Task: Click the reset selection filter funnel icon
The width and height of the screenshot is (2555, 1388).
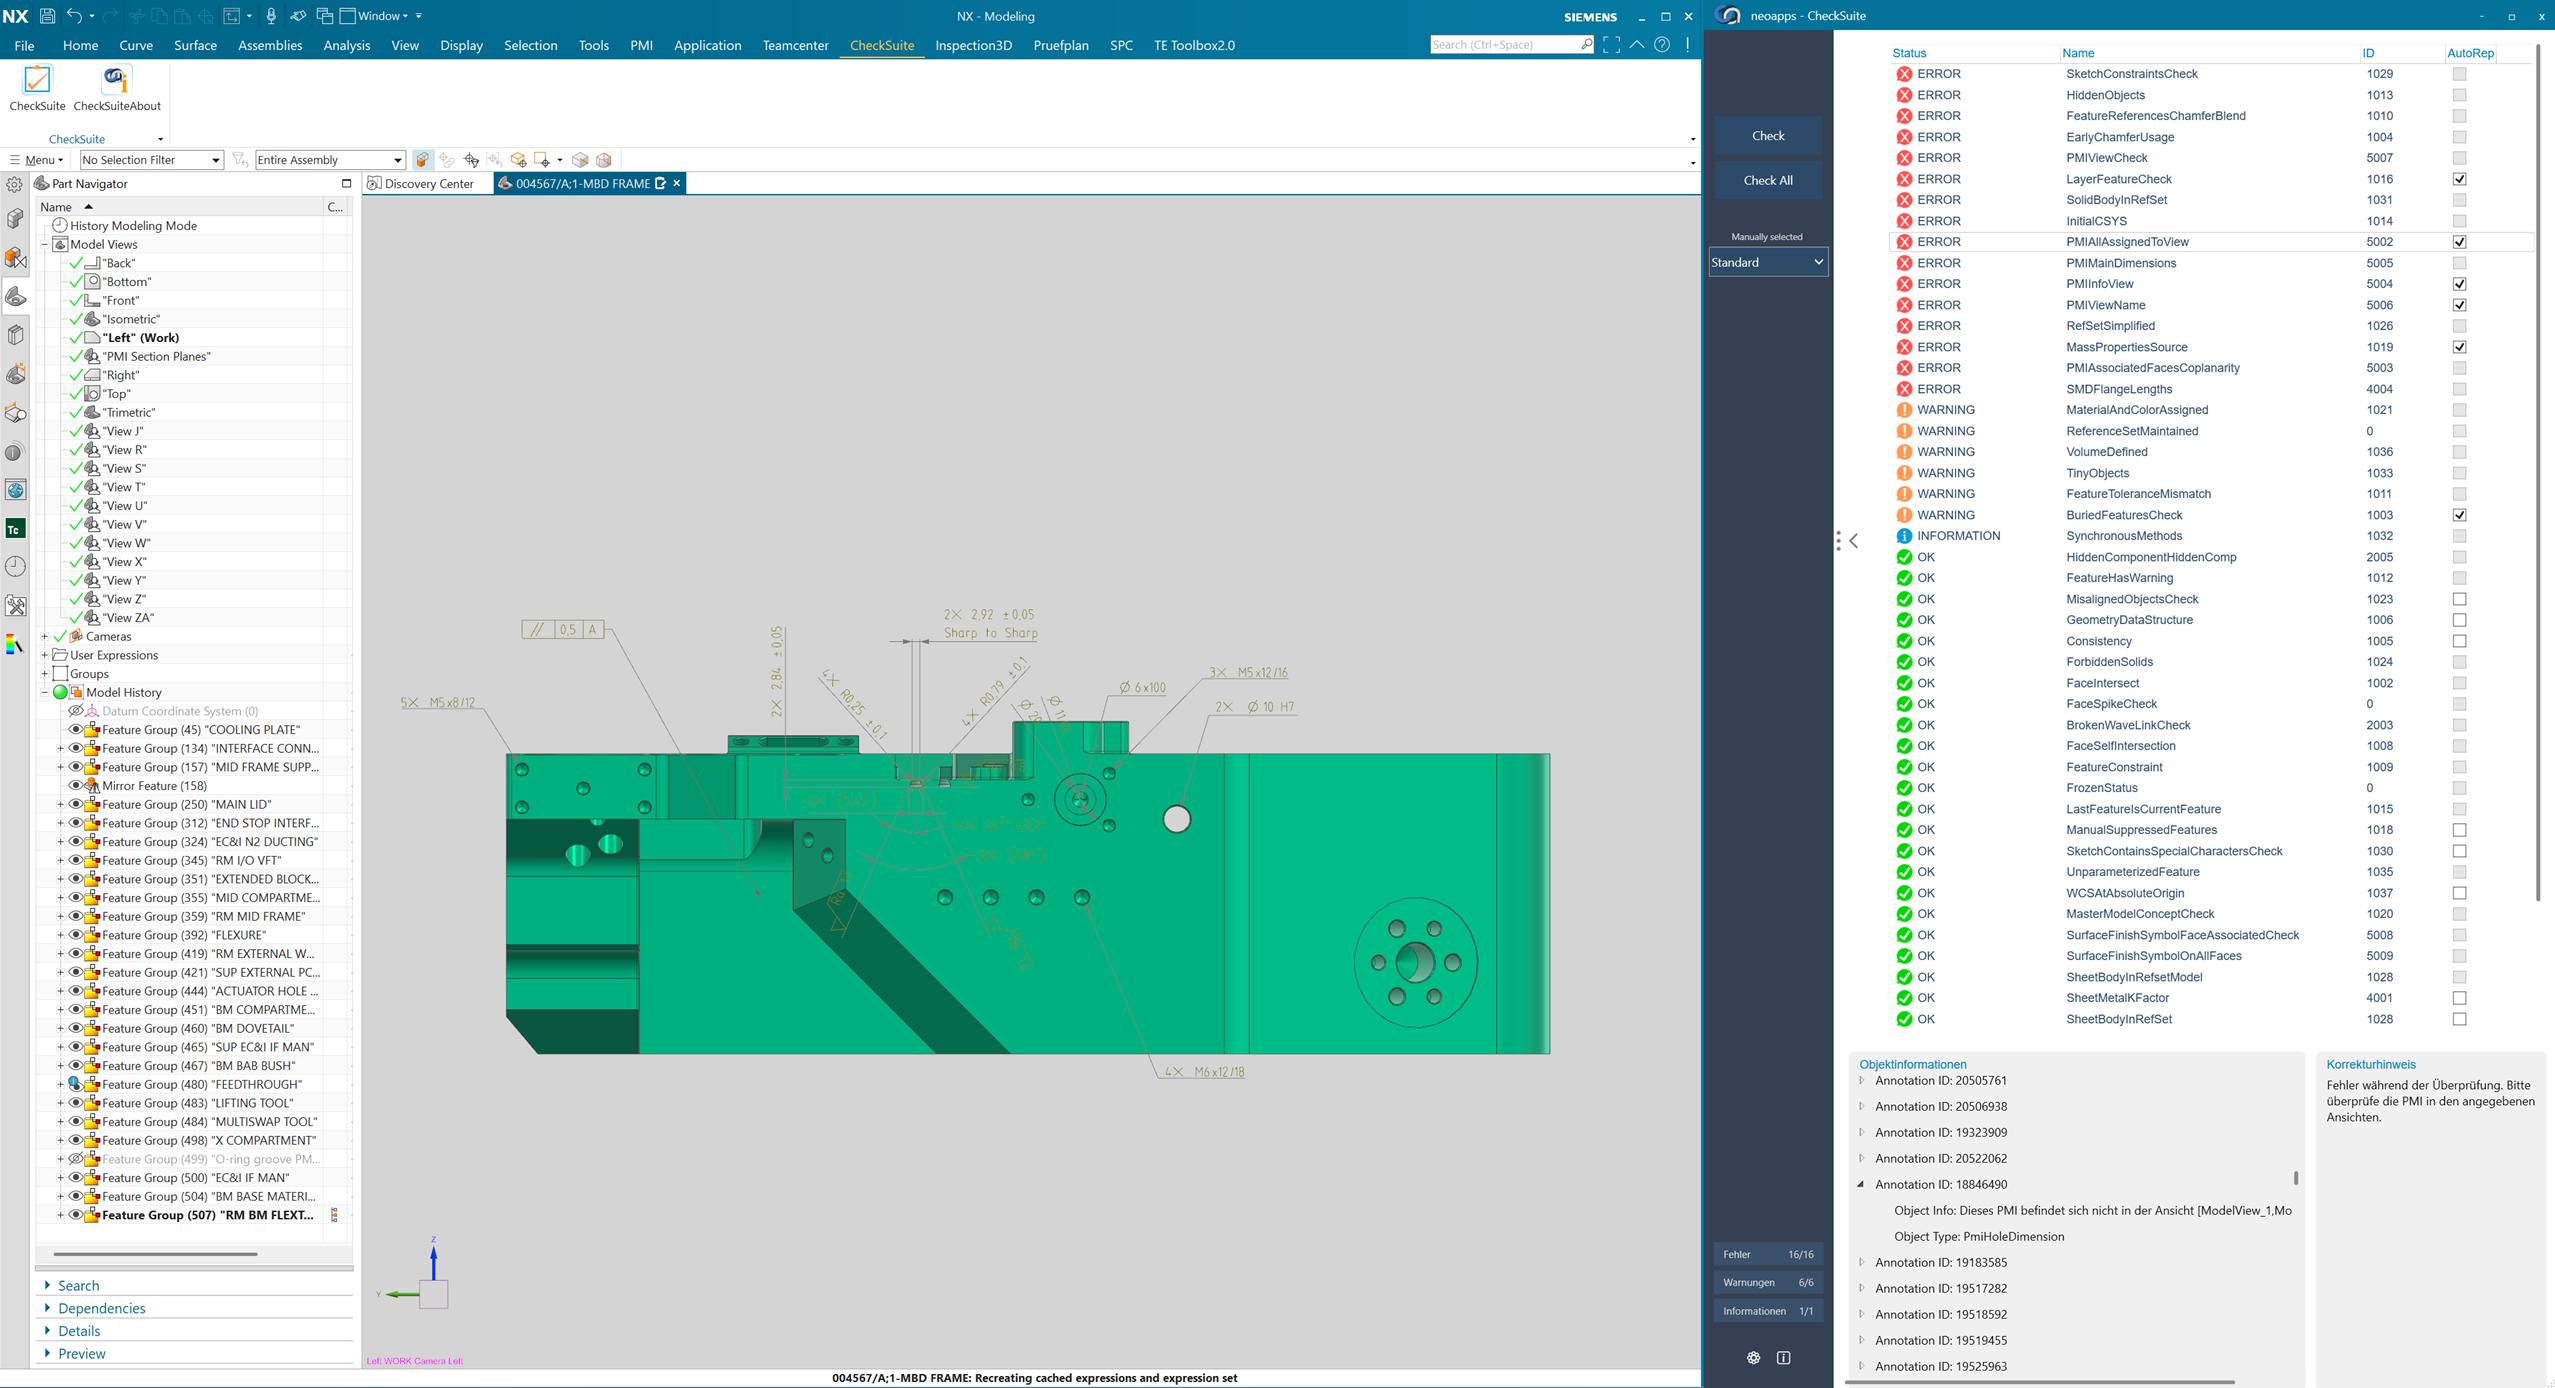Action: (x=240, y=160)
